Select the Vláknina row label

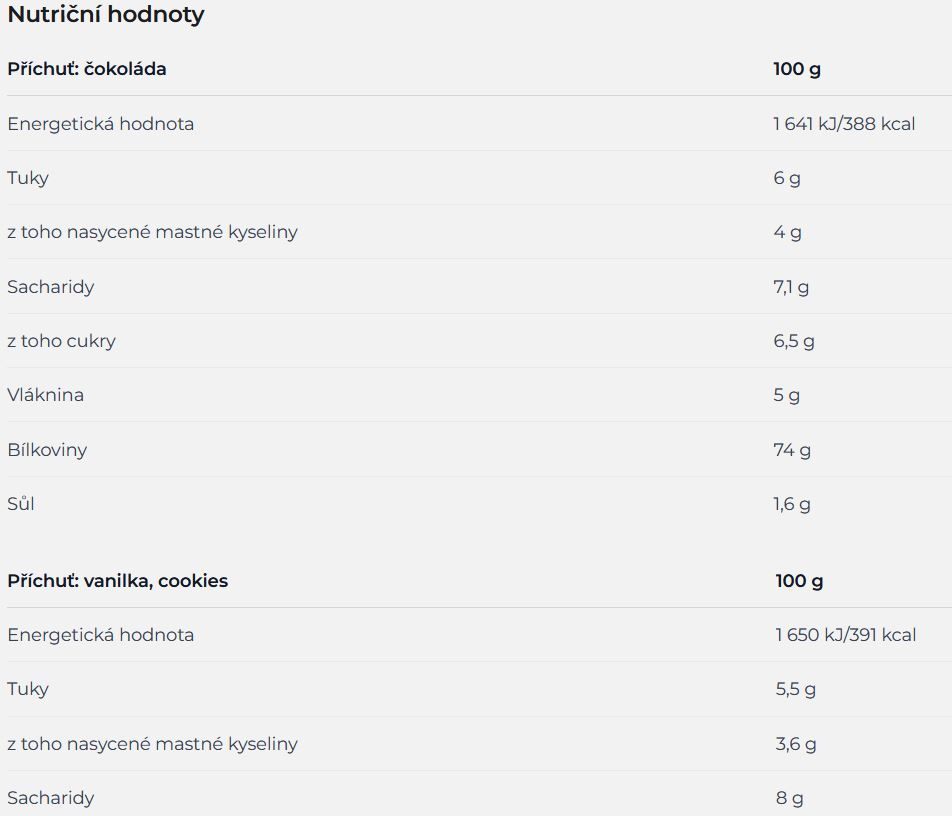coord(46,395)
